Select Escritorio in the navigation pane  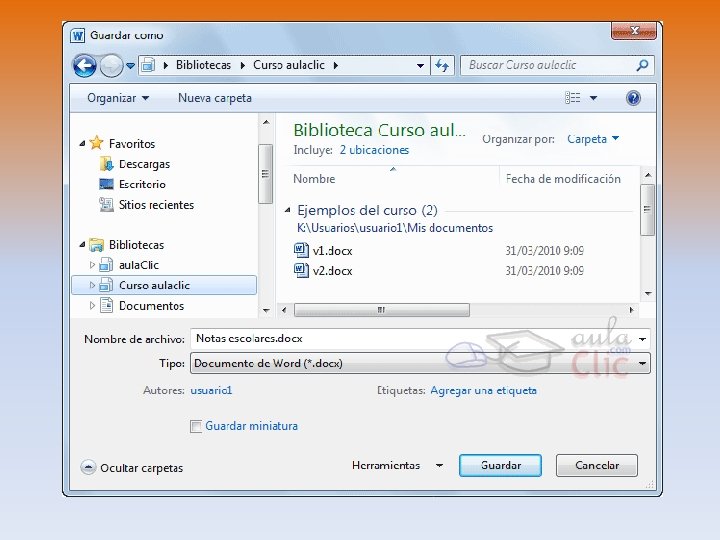142,184
